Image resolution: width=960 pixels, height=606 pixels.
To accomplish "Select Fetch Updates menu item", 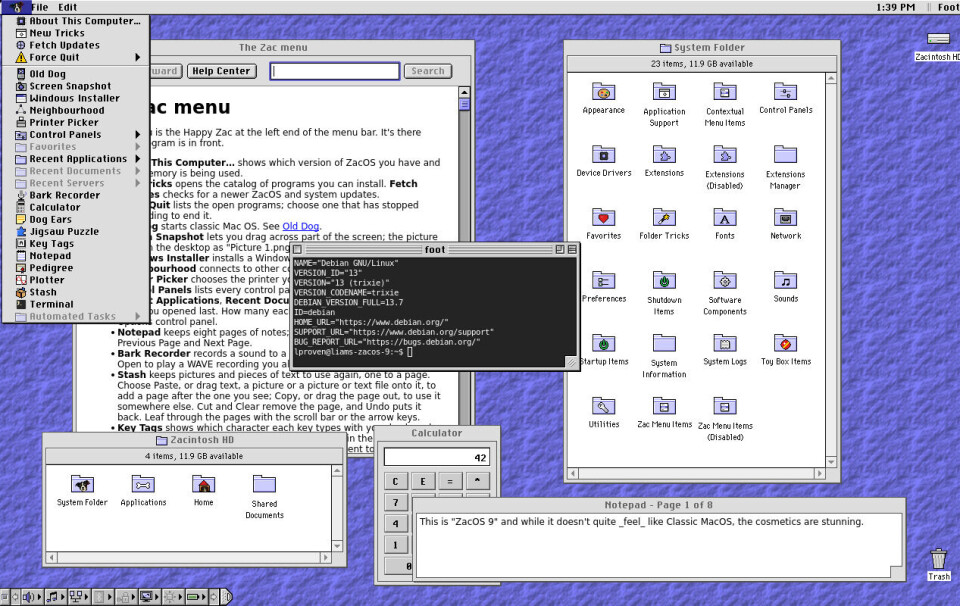I will coord(76,45).
